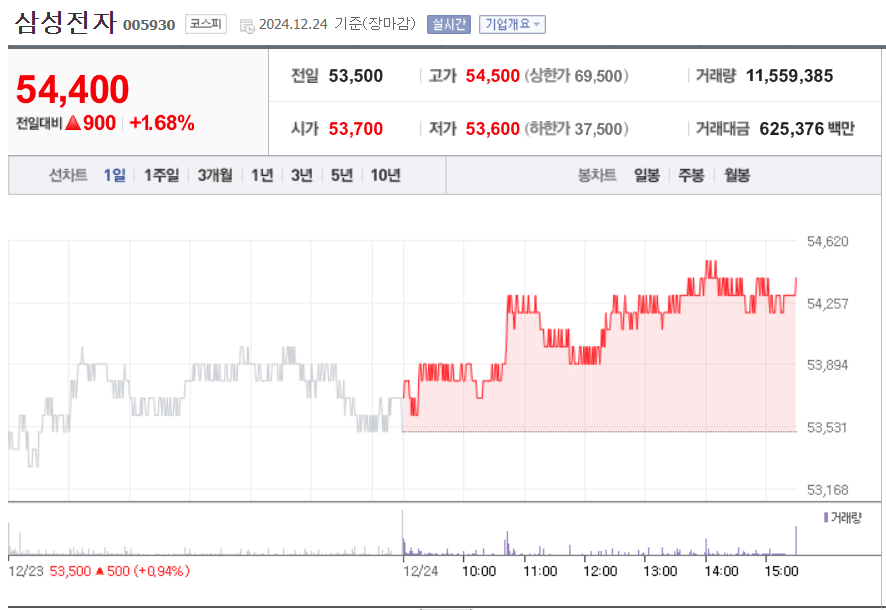Click the purple 거래량 legend marker
This screenshot has width=886, height=610.
826,517
